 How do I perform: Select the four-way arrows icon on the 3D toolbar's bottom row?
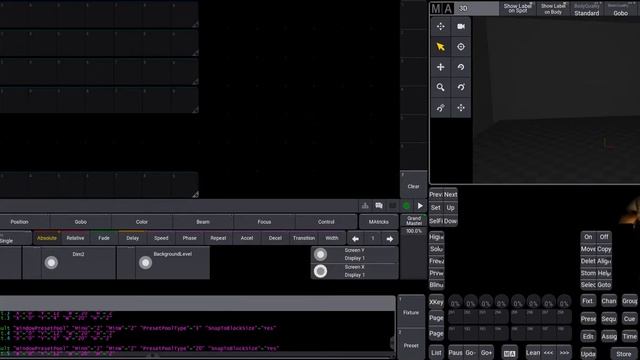click(461, 108)
